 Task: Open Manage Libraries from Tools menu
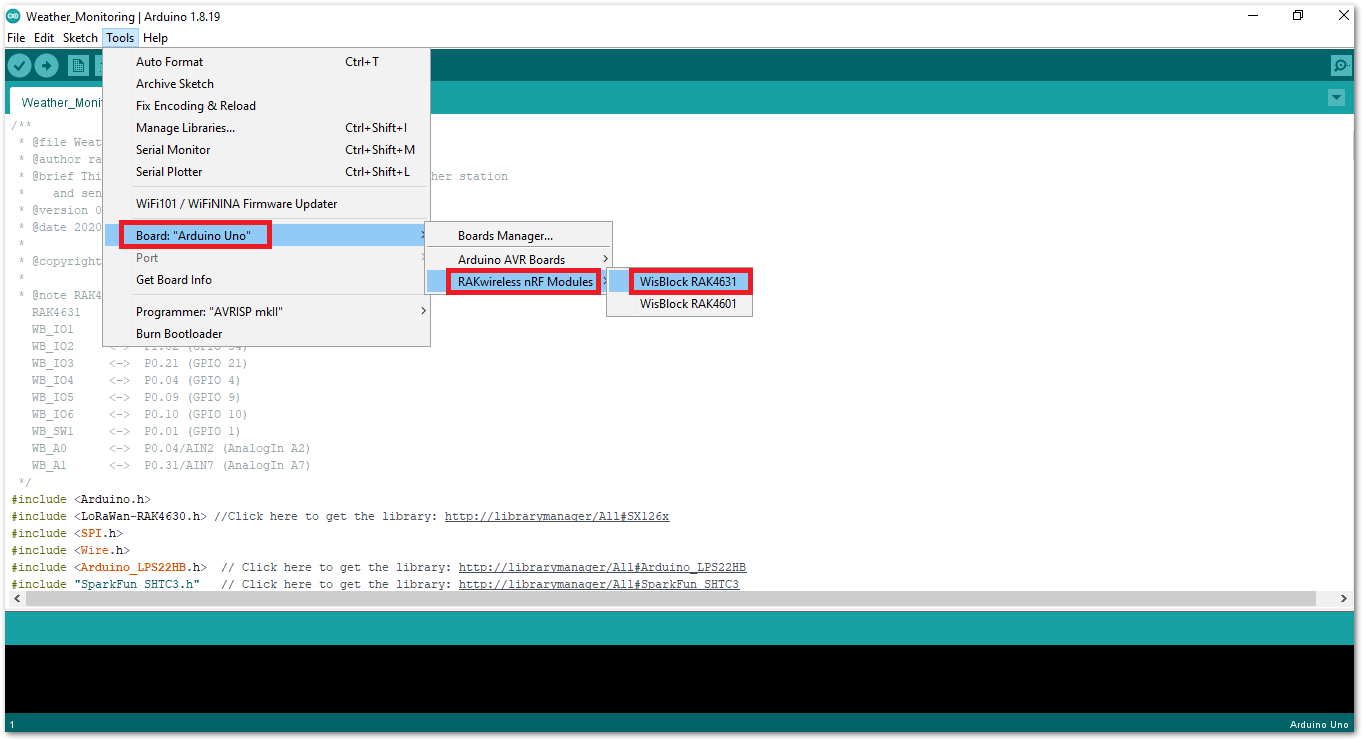point(185,128)
